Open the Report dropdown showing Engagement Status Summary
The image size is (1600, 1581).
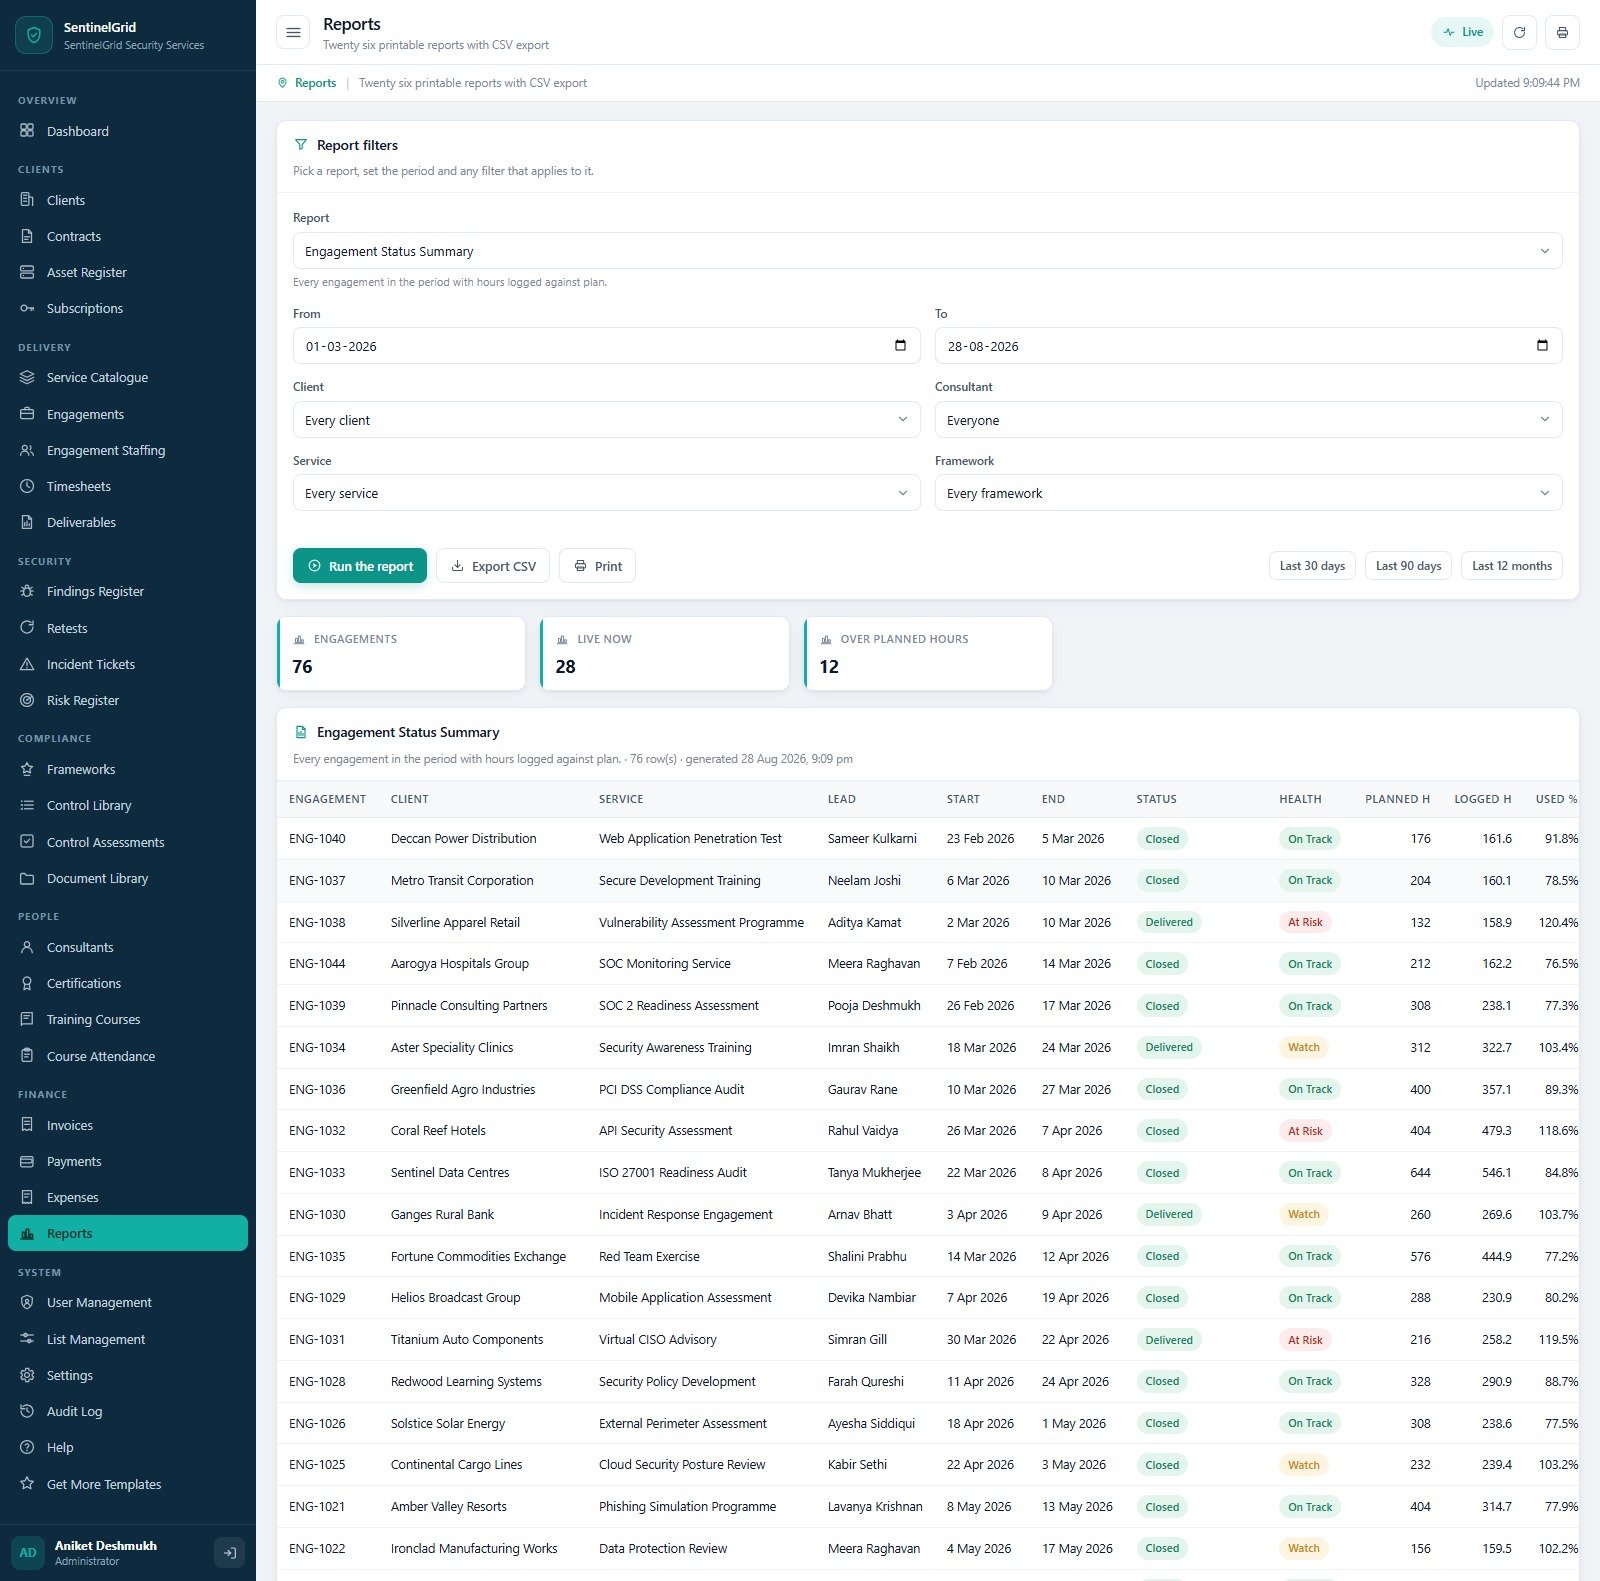coord(927,251)
